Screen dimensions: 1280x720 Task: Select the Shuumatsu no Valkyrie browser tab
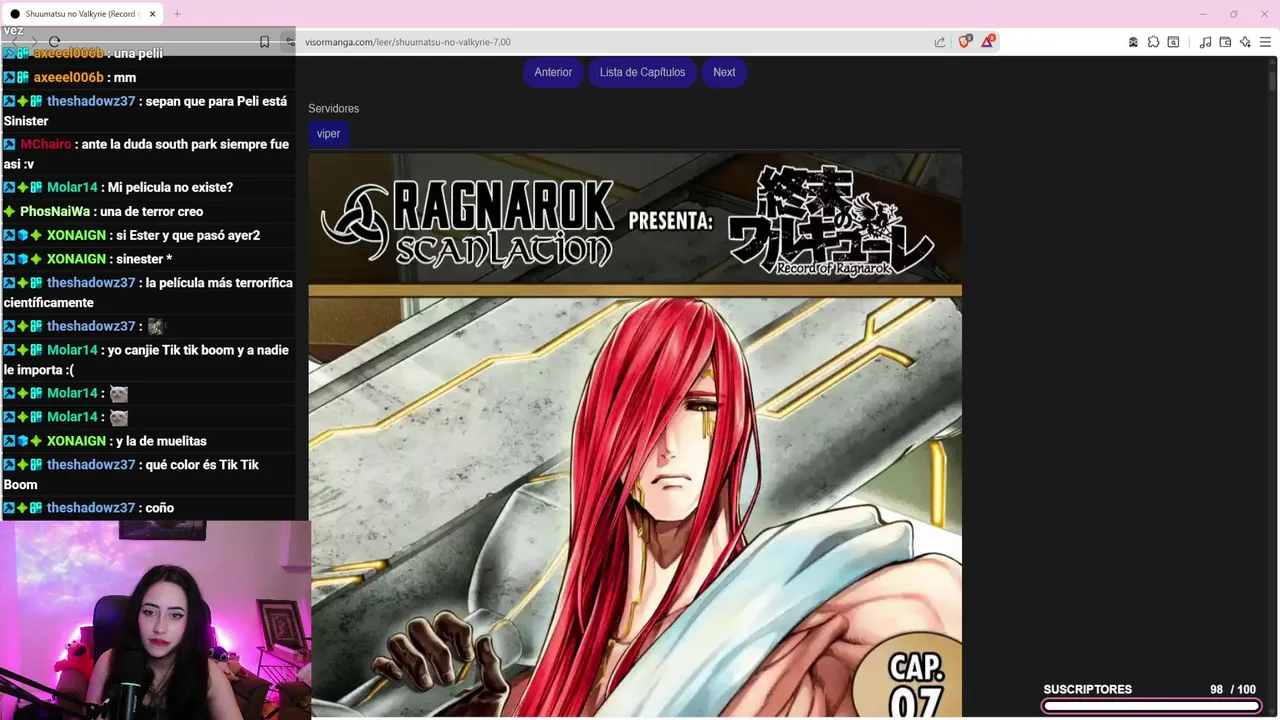point(82,14)
